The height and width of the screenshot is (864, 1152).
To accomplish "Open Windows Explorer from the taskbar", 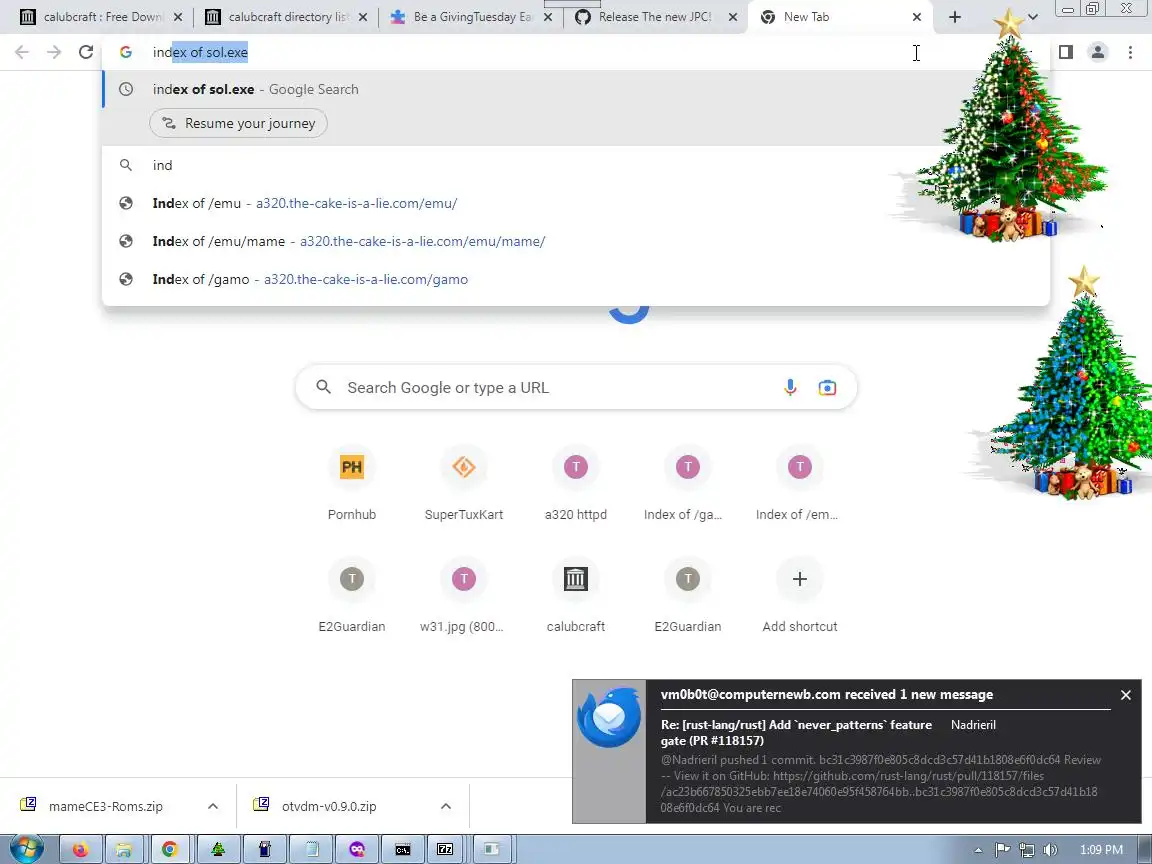I will [x=125, y=849].
